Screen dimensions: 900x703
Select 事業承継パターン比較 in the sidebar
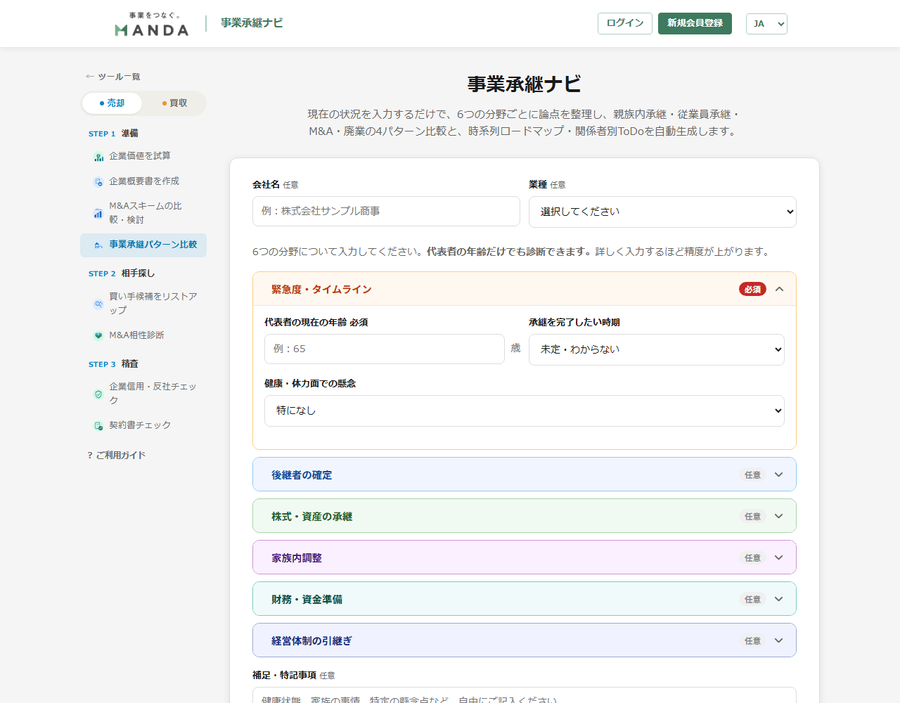click(143, 245)
